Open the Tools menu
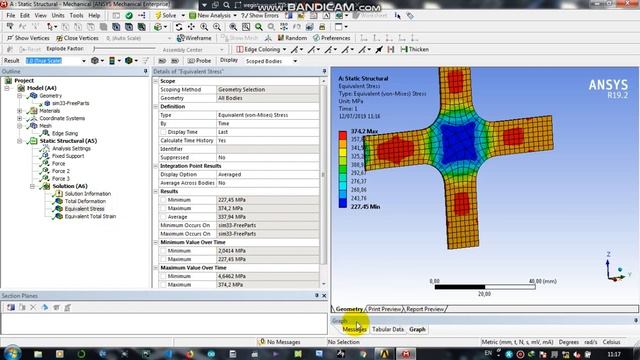The height and width of the screenshot is (360, 640). [76, 16]
